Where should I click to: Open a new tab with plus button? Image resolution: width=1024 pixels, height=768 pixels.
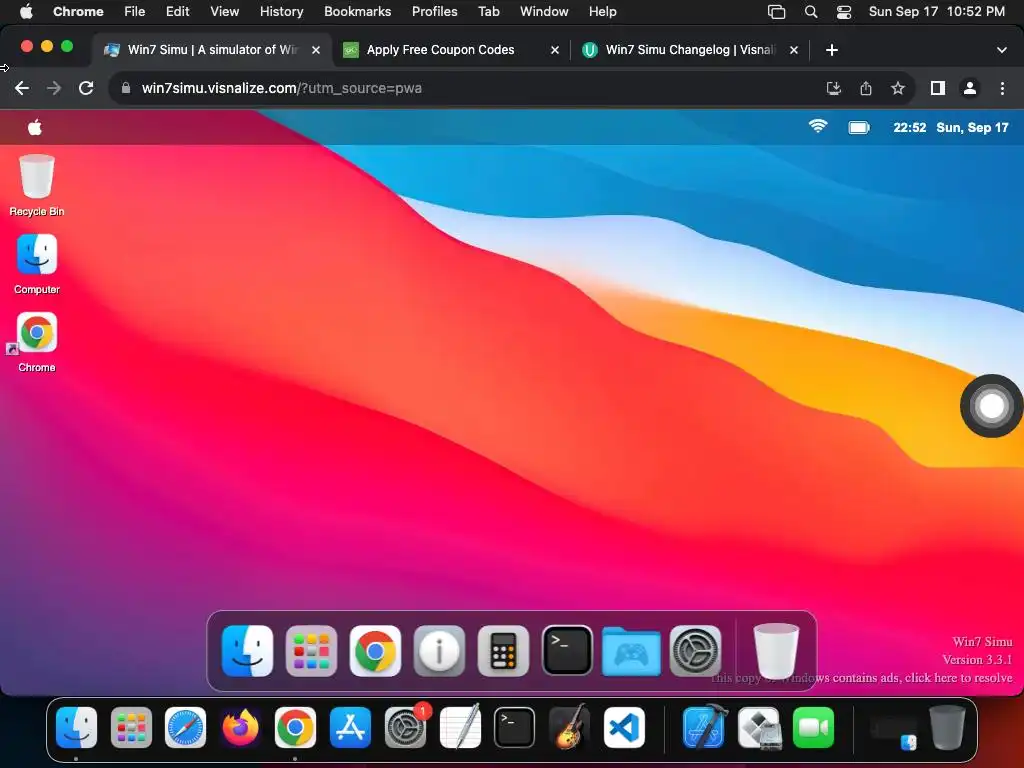[831, 50]
